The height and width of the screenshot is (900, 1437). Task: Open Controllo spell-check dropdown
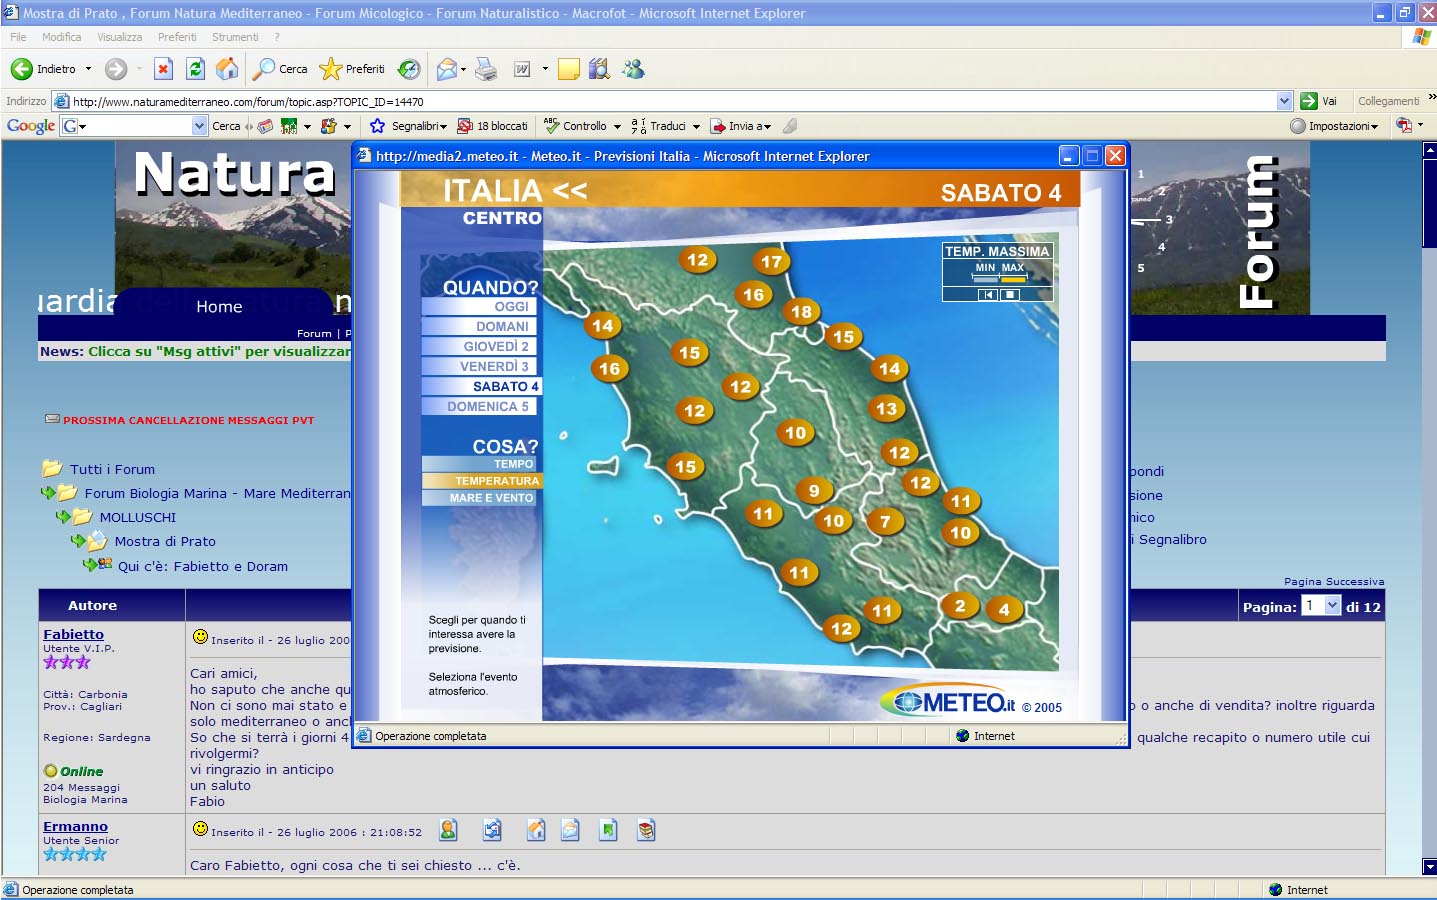tap(582, 126)
